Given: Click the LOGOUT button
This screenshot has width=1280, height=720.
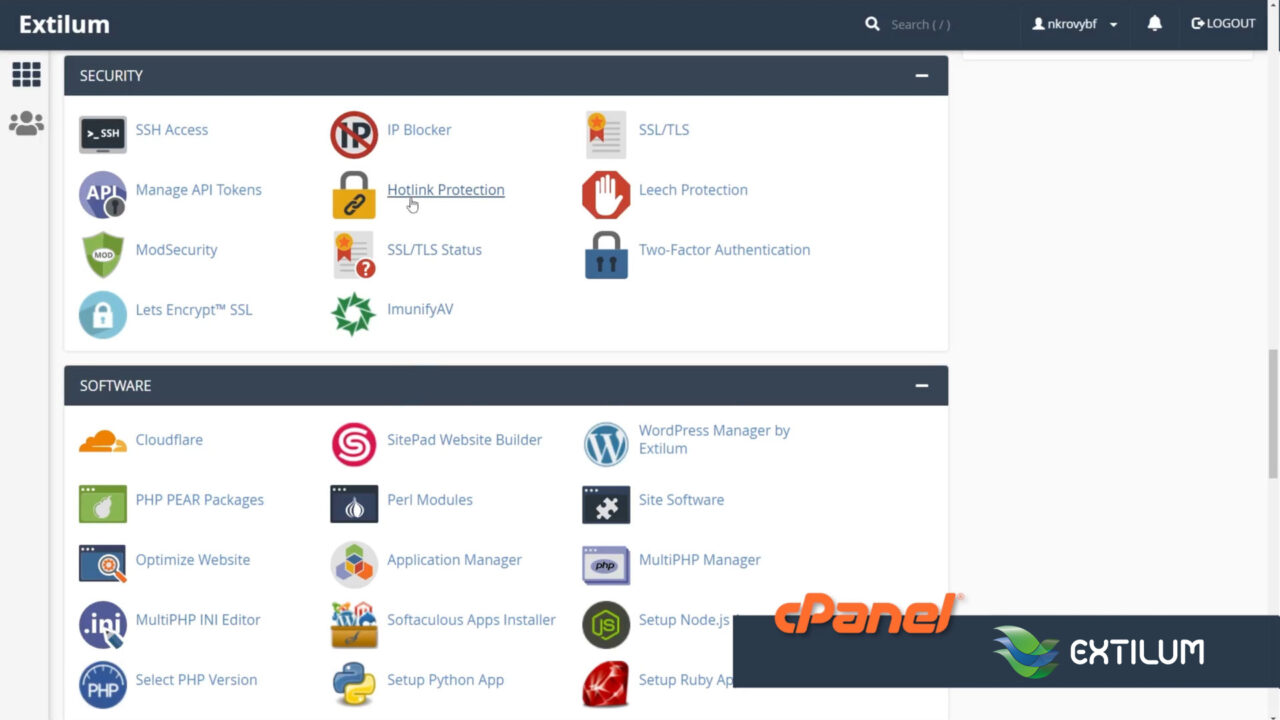Looking at the screenshot, I should point(1222,23).
